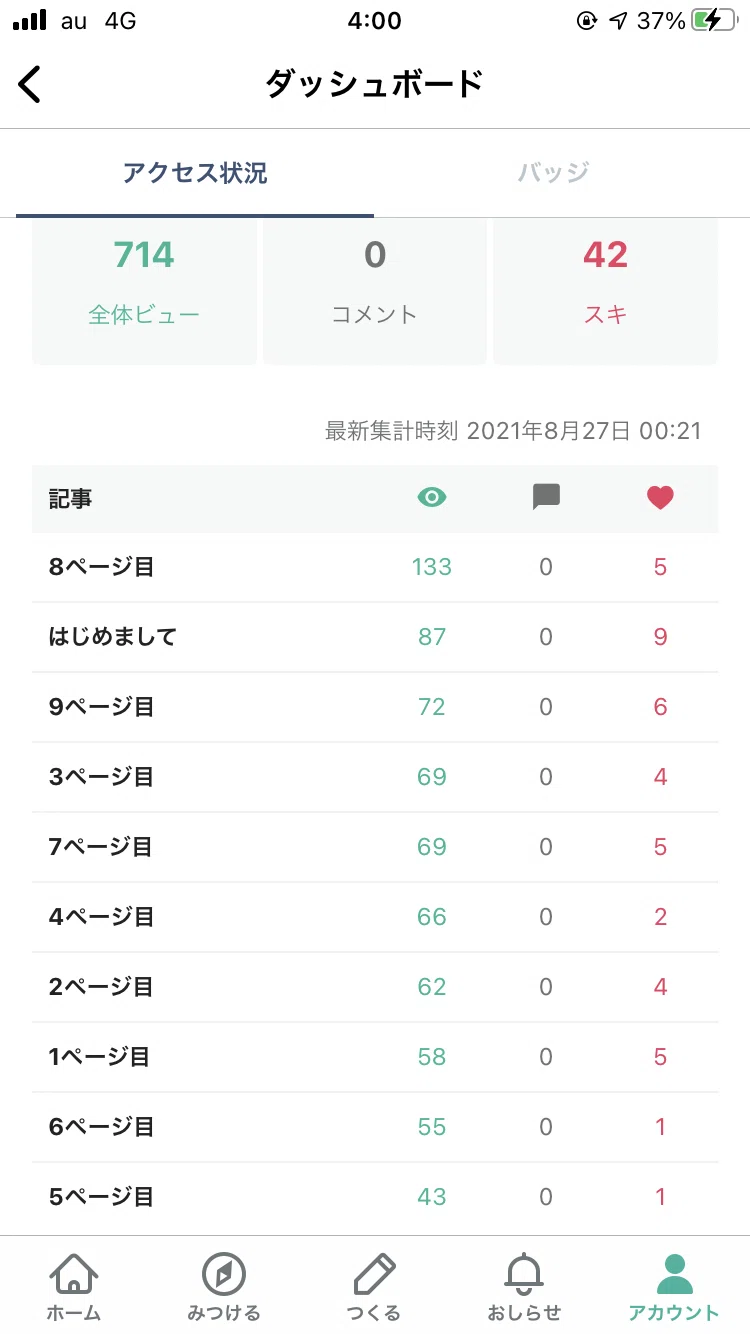Screen dimensions: 750x1334
Task: Open the はじめまして article row
Action: click(x=375, y=637)
